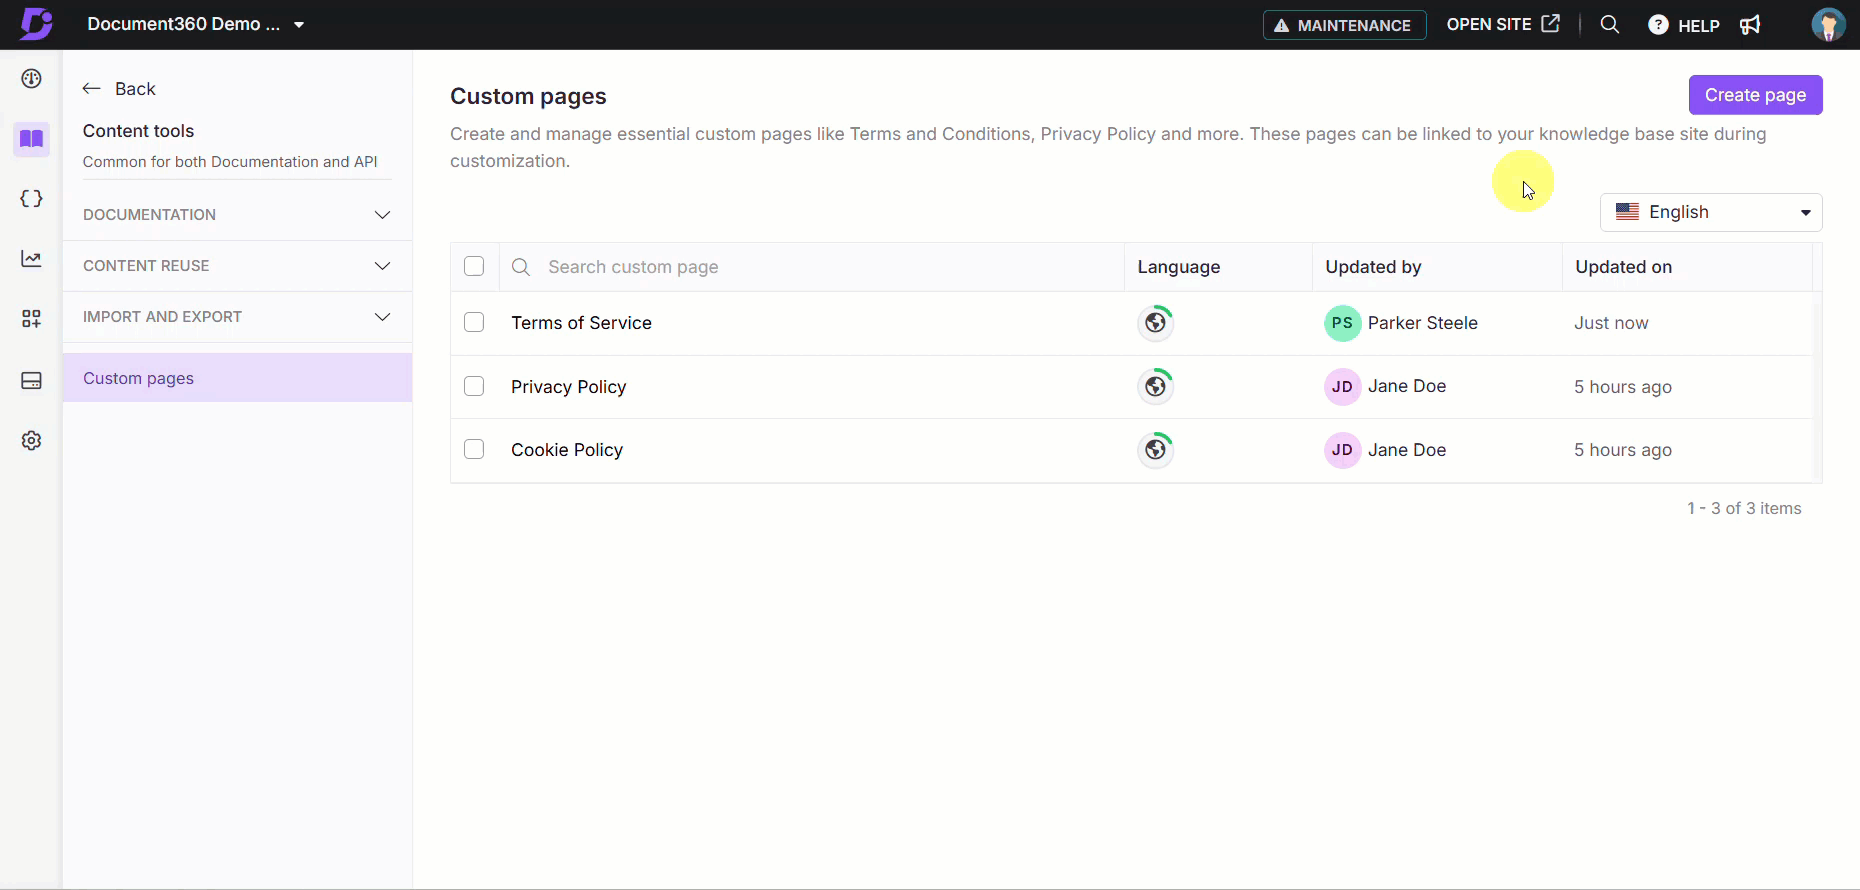This screenshot has width=1860, height=890.
Task: Click the JD avatar in Cookie Policy row
Action: pyautogui.click(x=1342, y=450)
